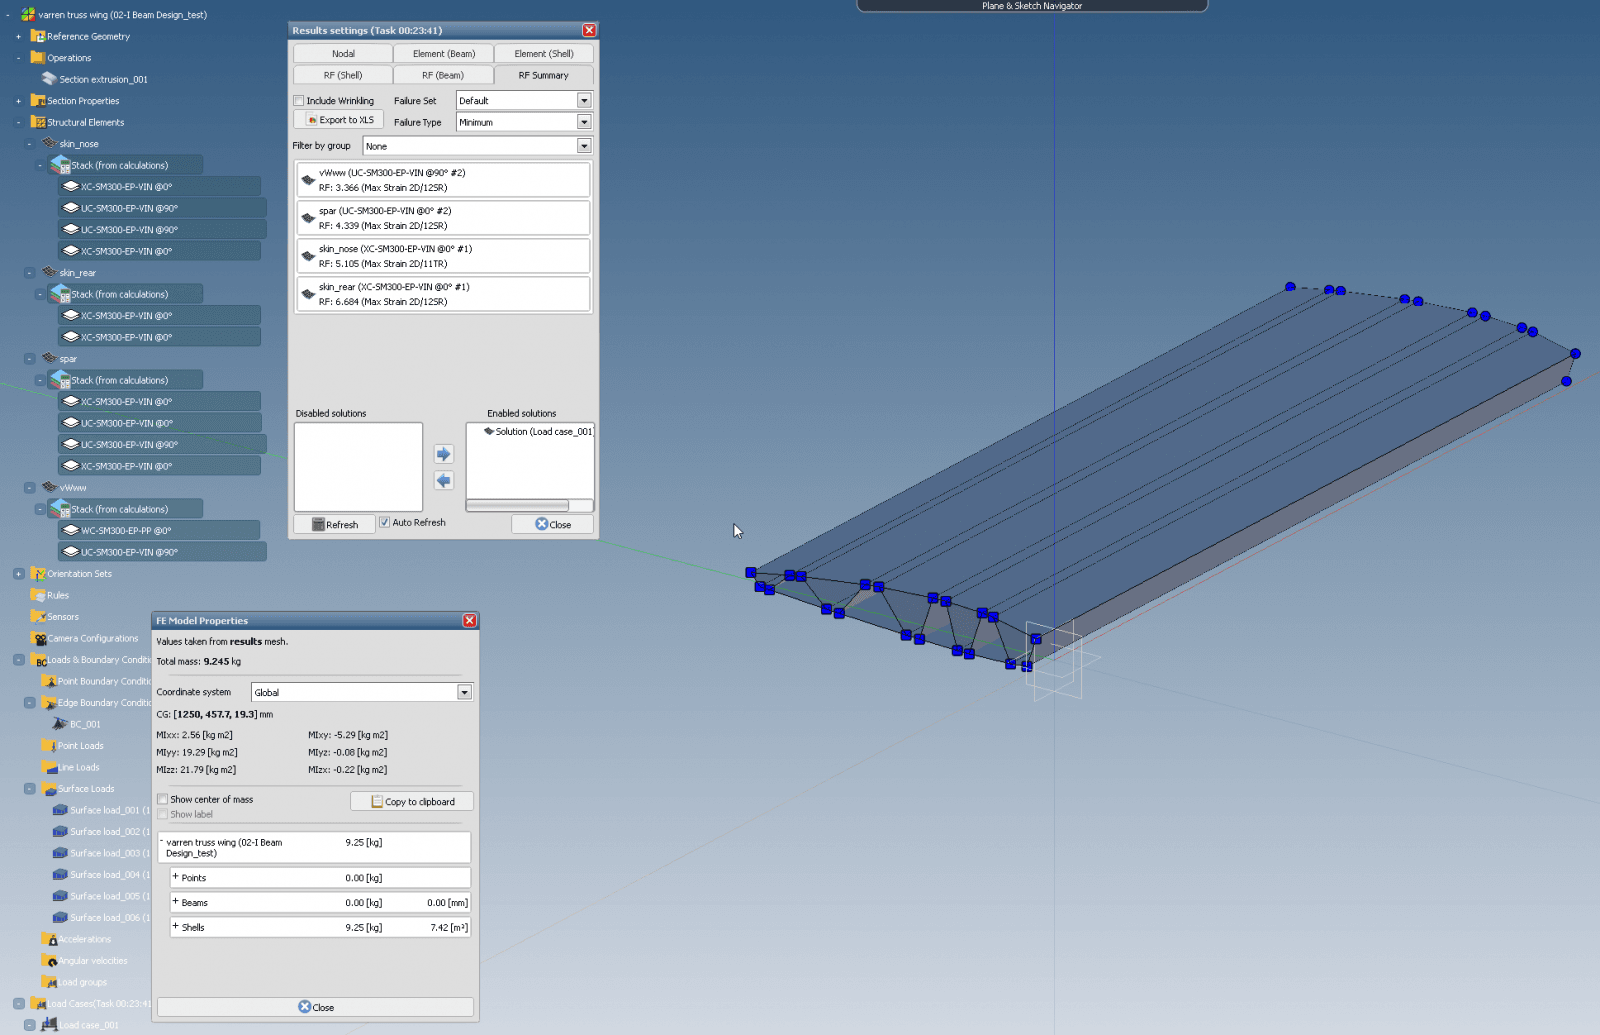Expand the Beams mass row
The width and height of the screenshot is (1600, 1035).
tap(175, 902)
